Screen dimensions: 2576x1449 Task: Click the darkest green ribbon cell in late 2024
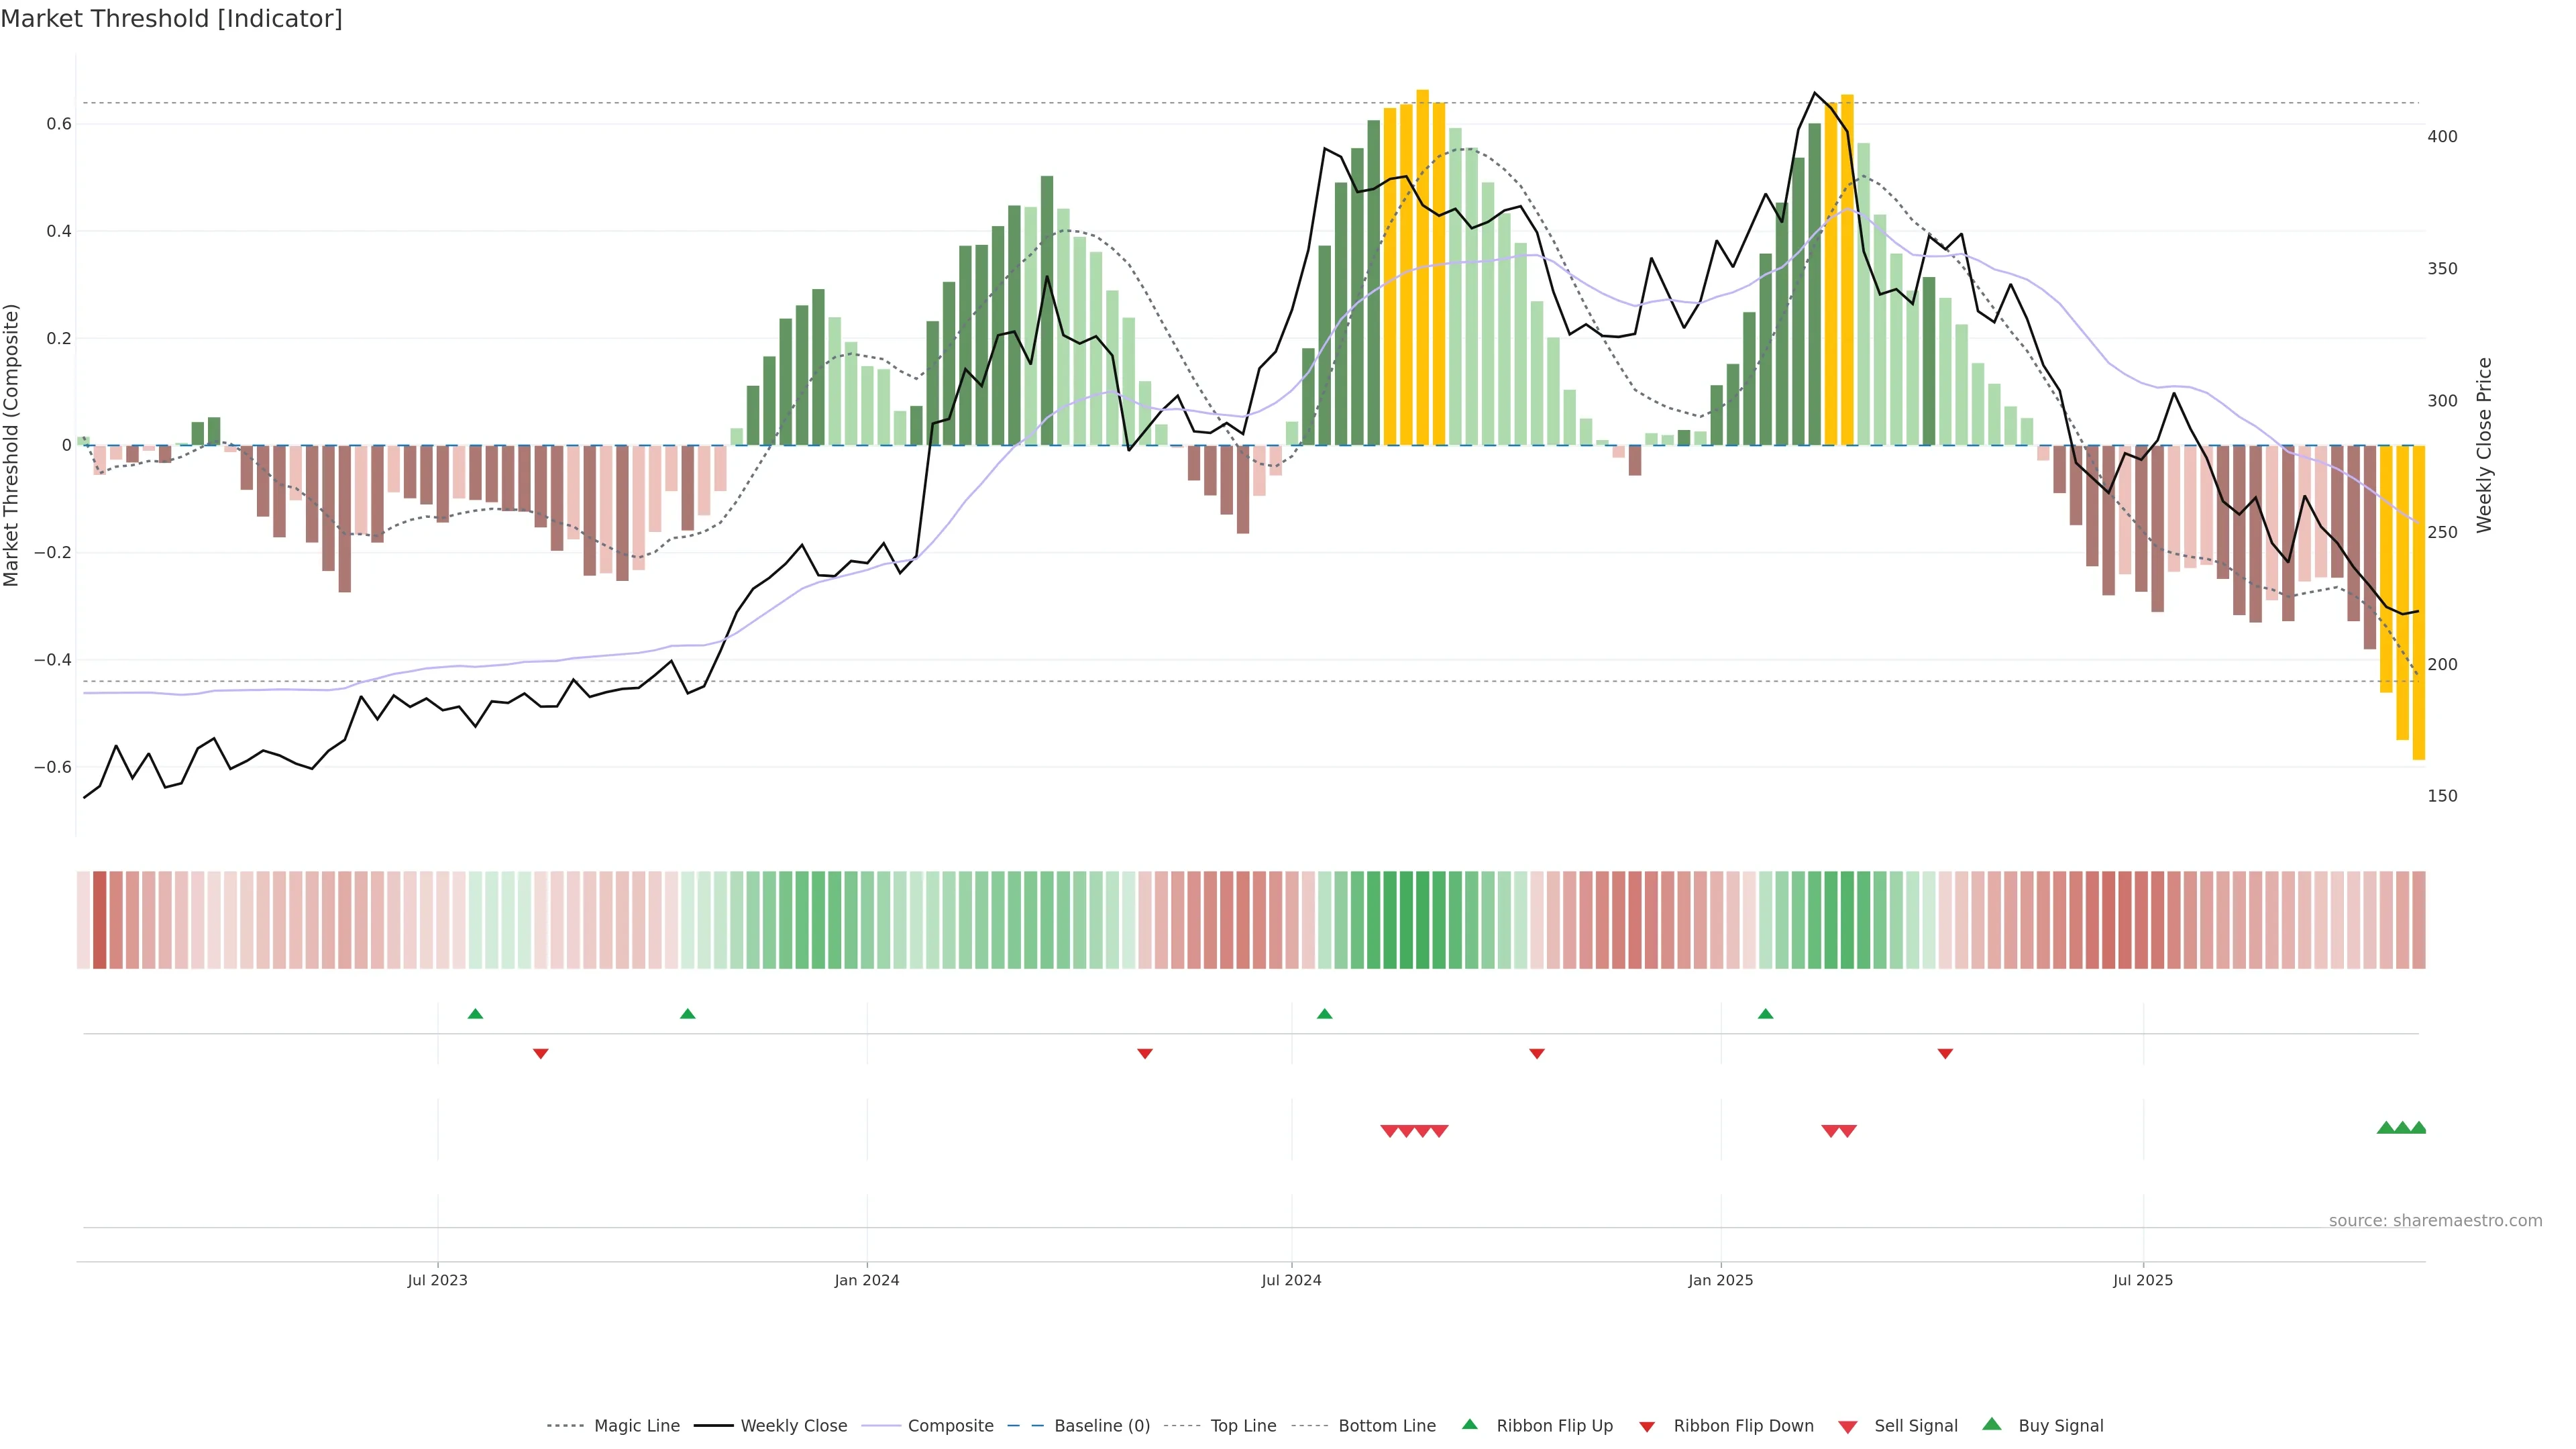(x=1405, y=920)
